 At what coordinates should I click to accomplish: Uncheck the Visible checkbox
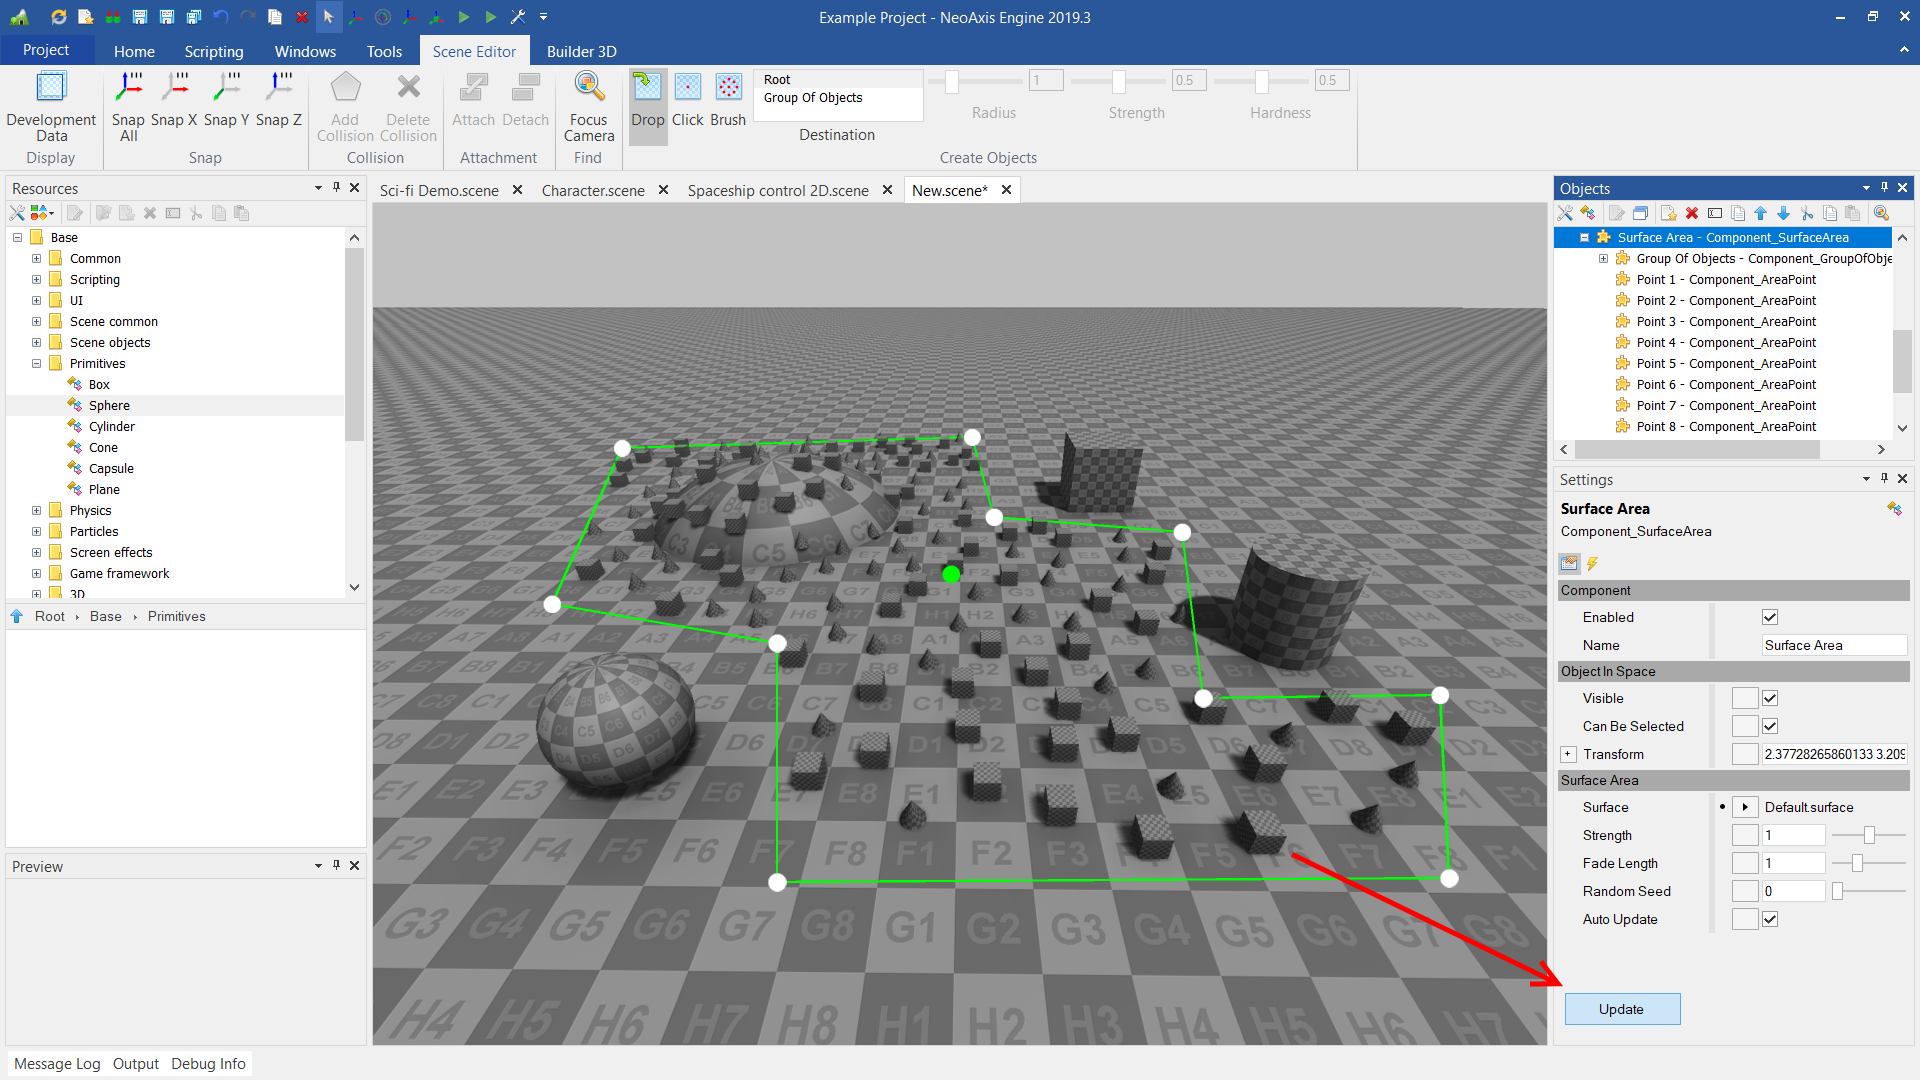click(1770, 698)
